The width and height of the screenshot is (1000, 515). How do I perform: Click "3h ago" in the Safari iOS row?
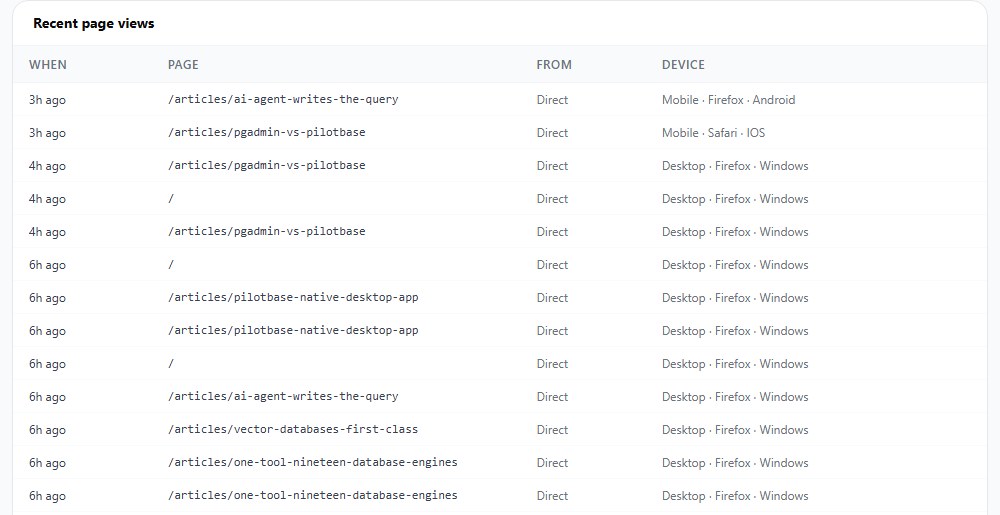[x=47, y=133]
